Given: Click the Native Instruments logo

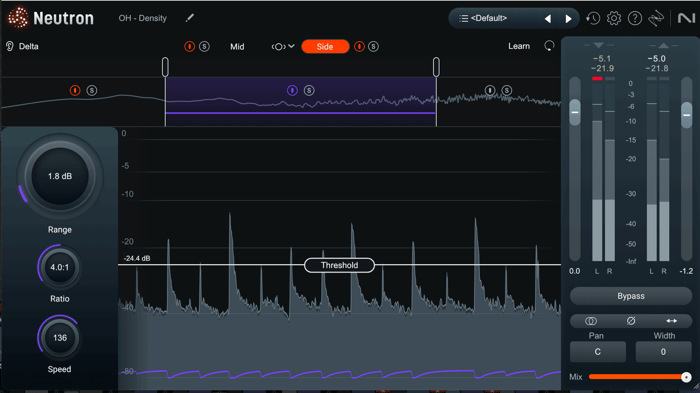Looking at the screenshot, I should point(686,18).
